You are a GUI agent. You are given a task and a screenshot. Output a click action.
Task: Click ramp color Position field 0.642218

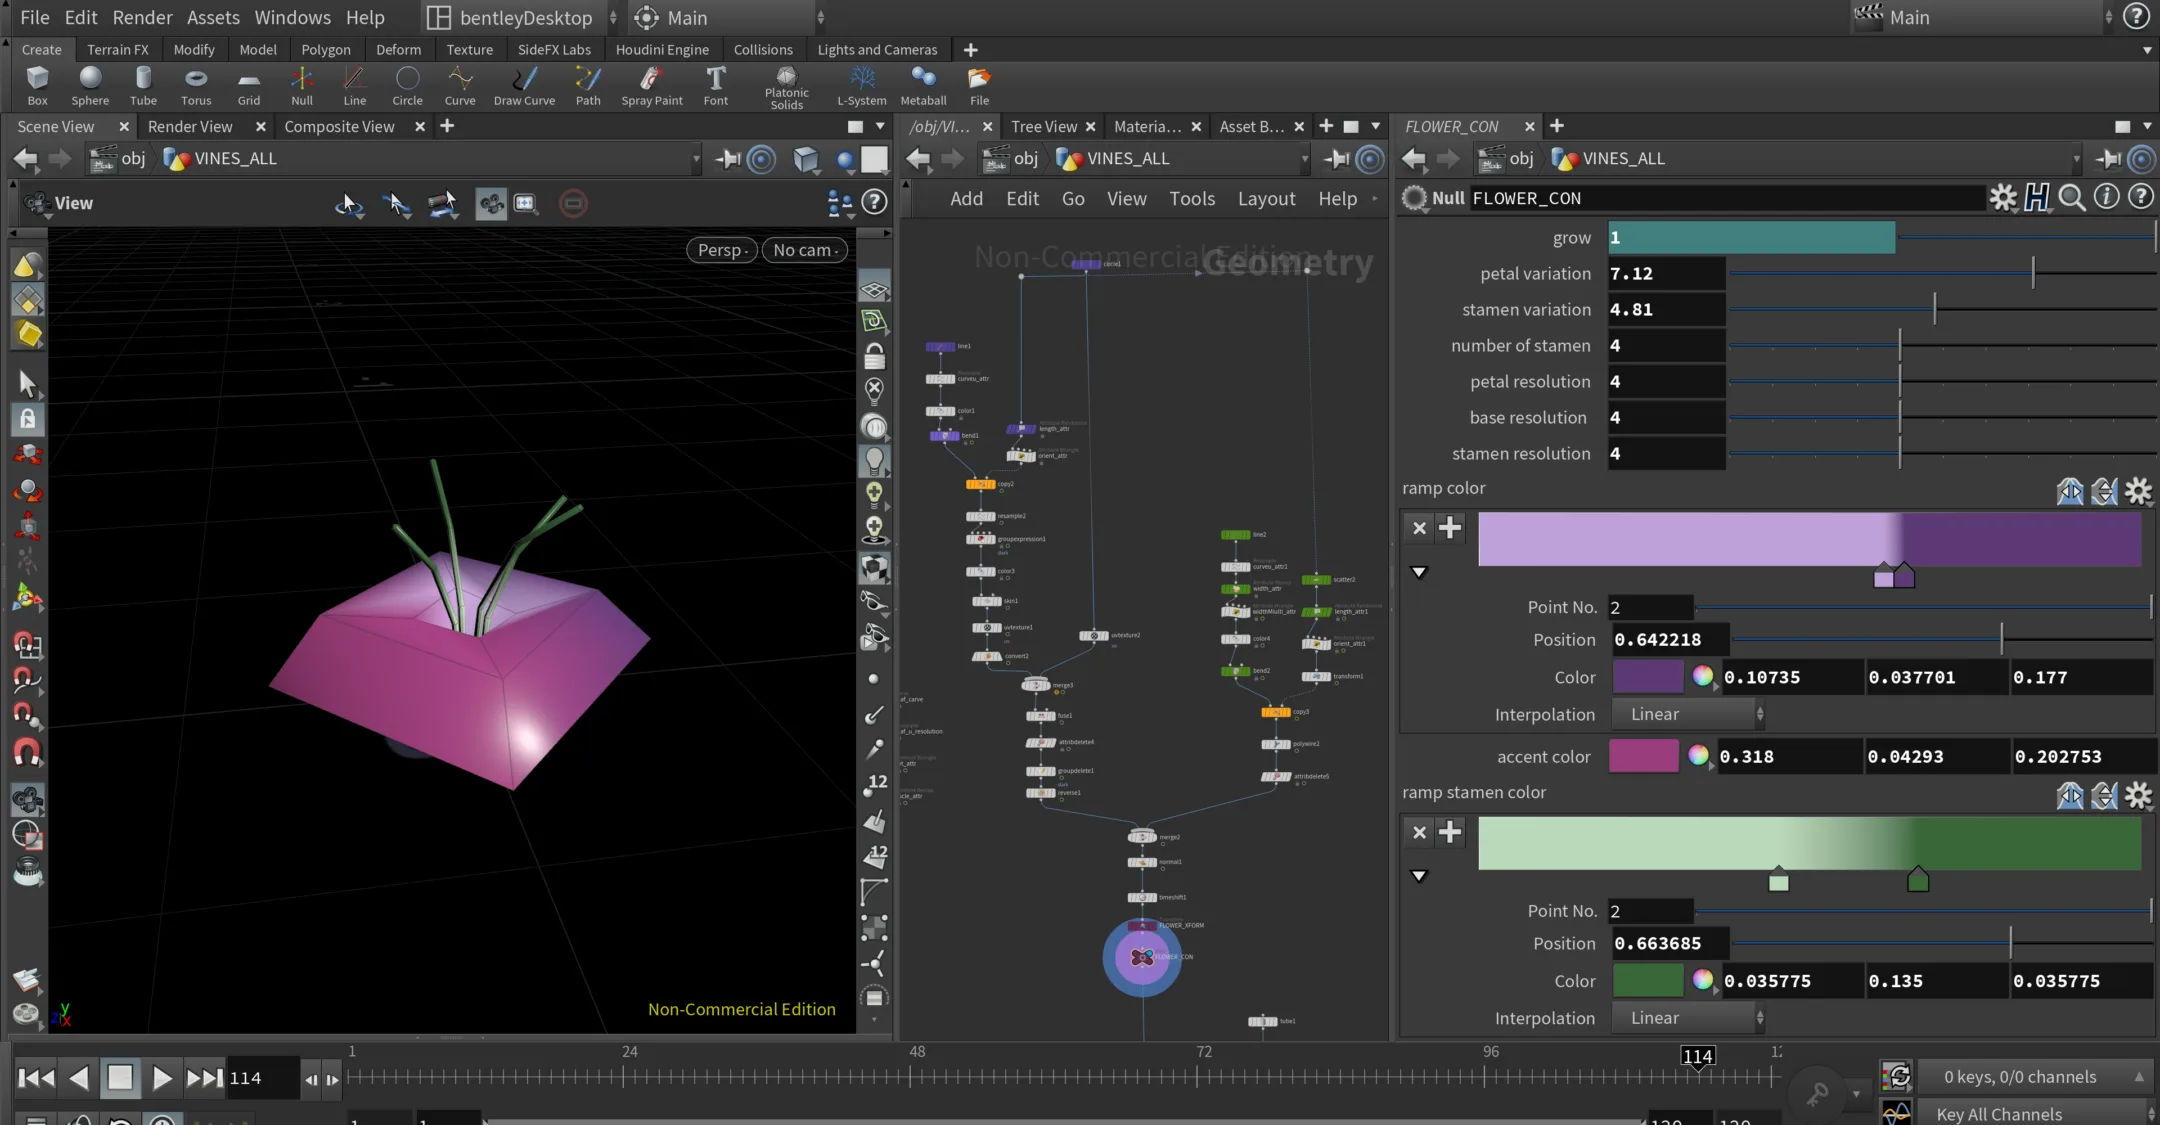coord(1669,640)
